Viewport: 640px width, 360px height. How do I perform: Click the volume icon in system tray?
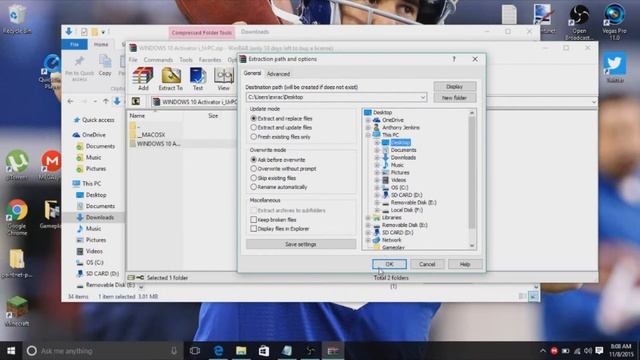[x=588, y=351]
